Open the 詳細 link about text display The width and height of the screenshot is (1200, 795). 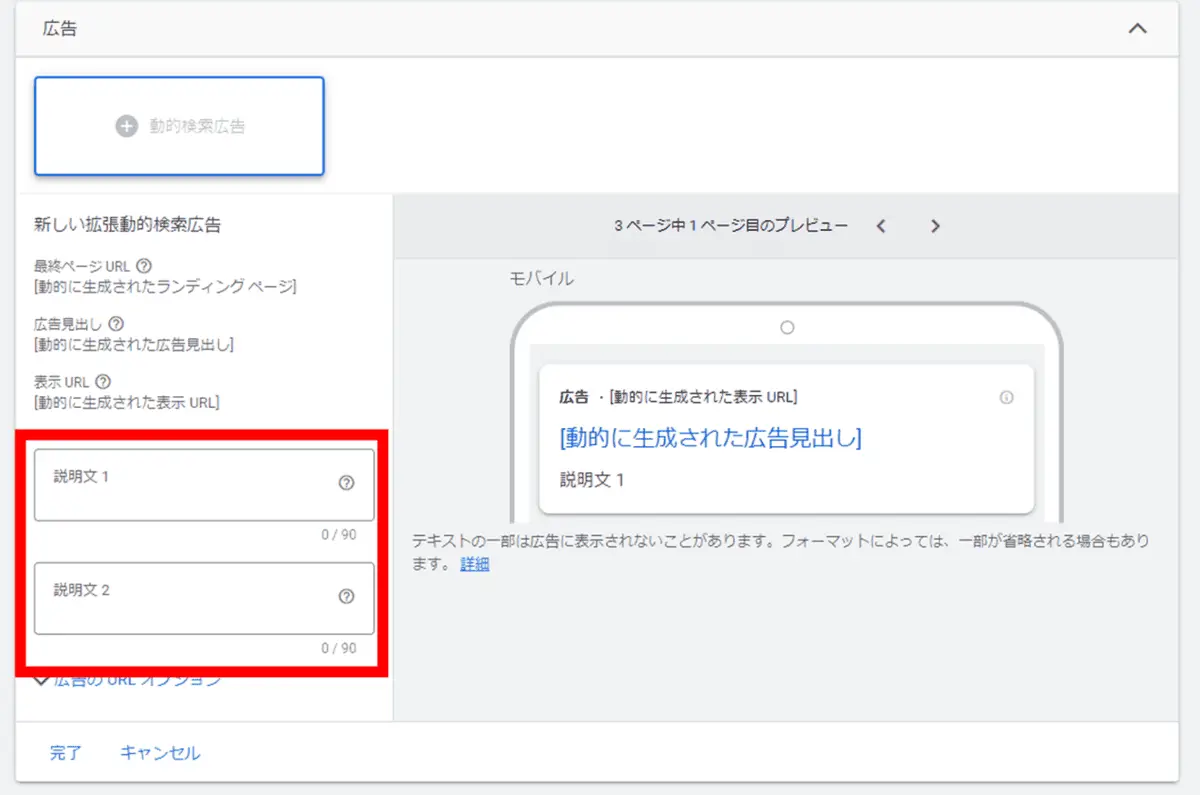pos(473,565)
